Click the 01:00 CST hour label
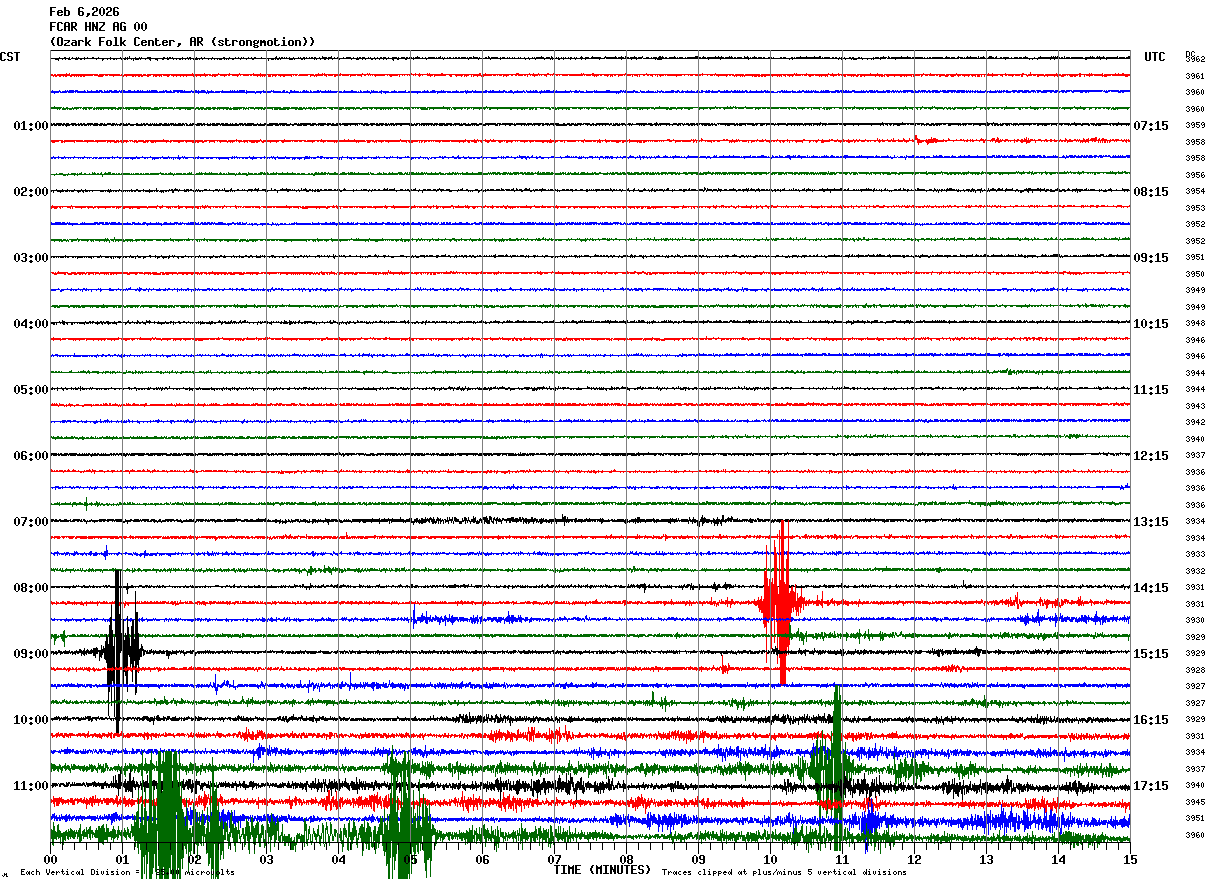1210x886 pixels. click(31, 126)
